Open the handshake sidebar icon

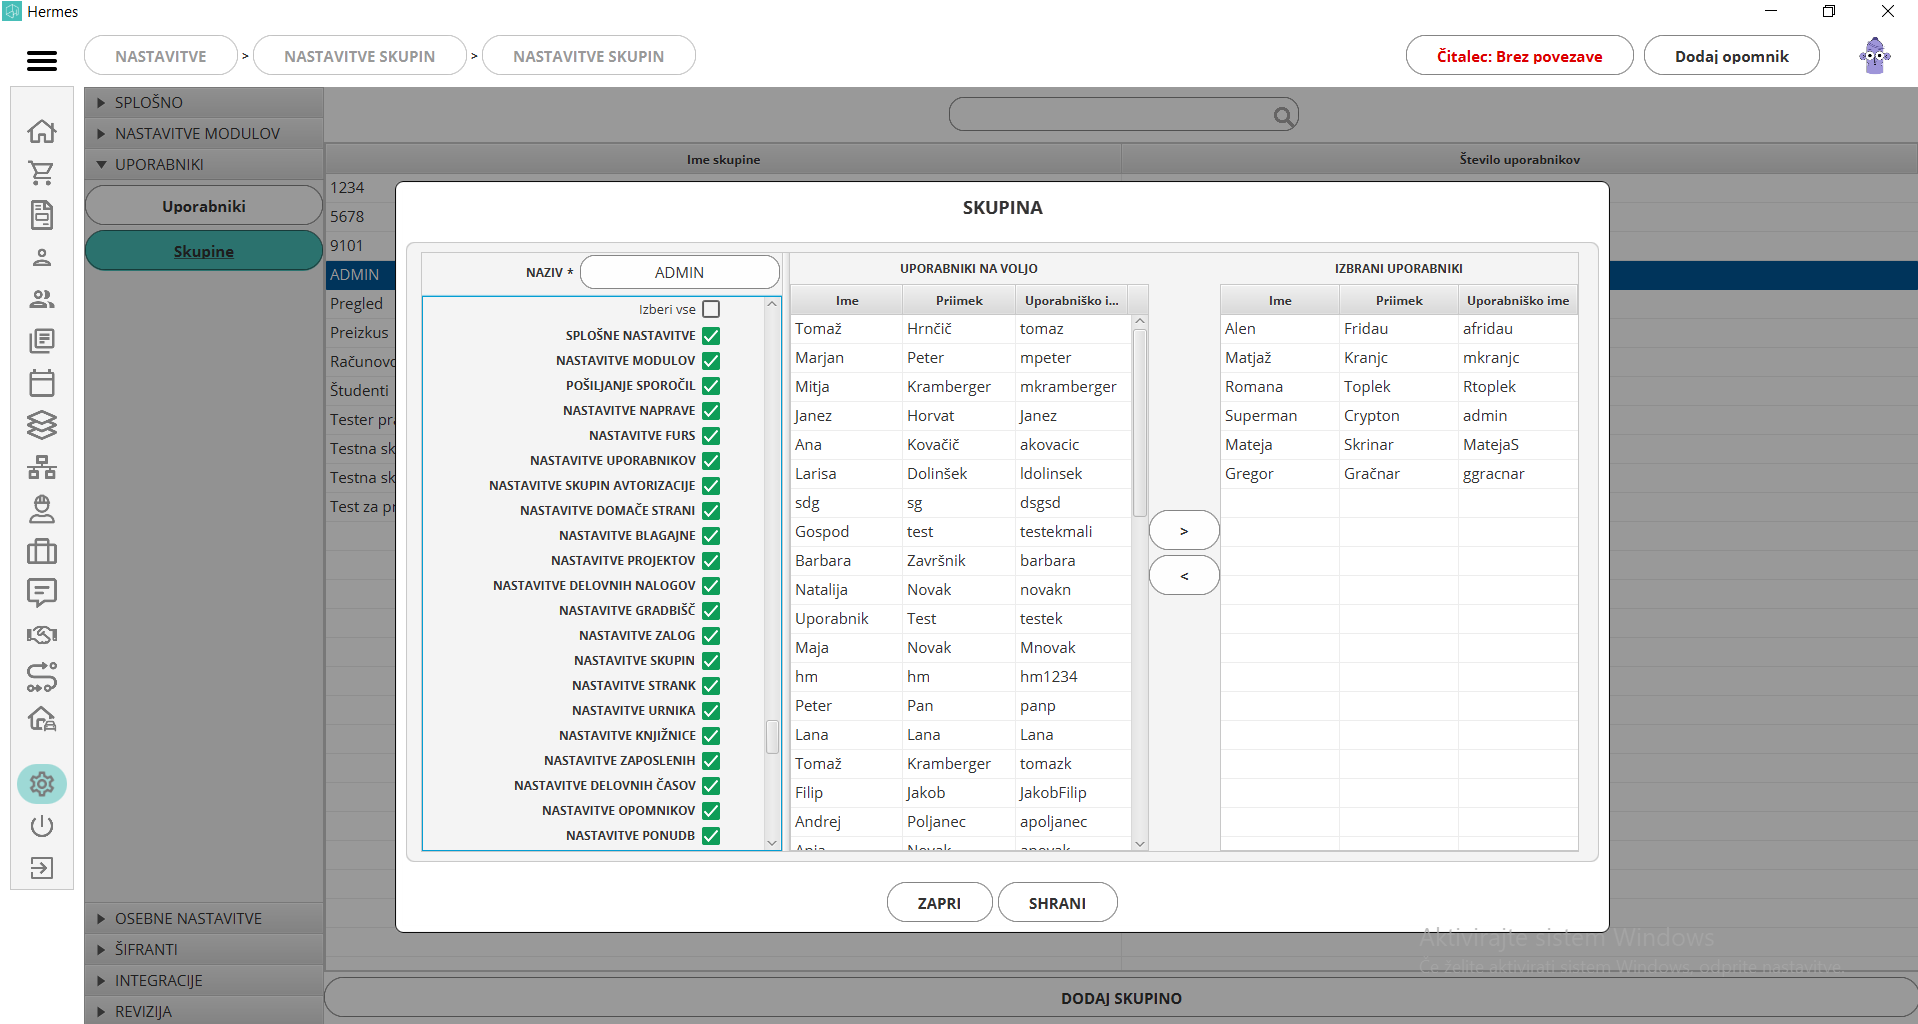(x=42, y=635)
